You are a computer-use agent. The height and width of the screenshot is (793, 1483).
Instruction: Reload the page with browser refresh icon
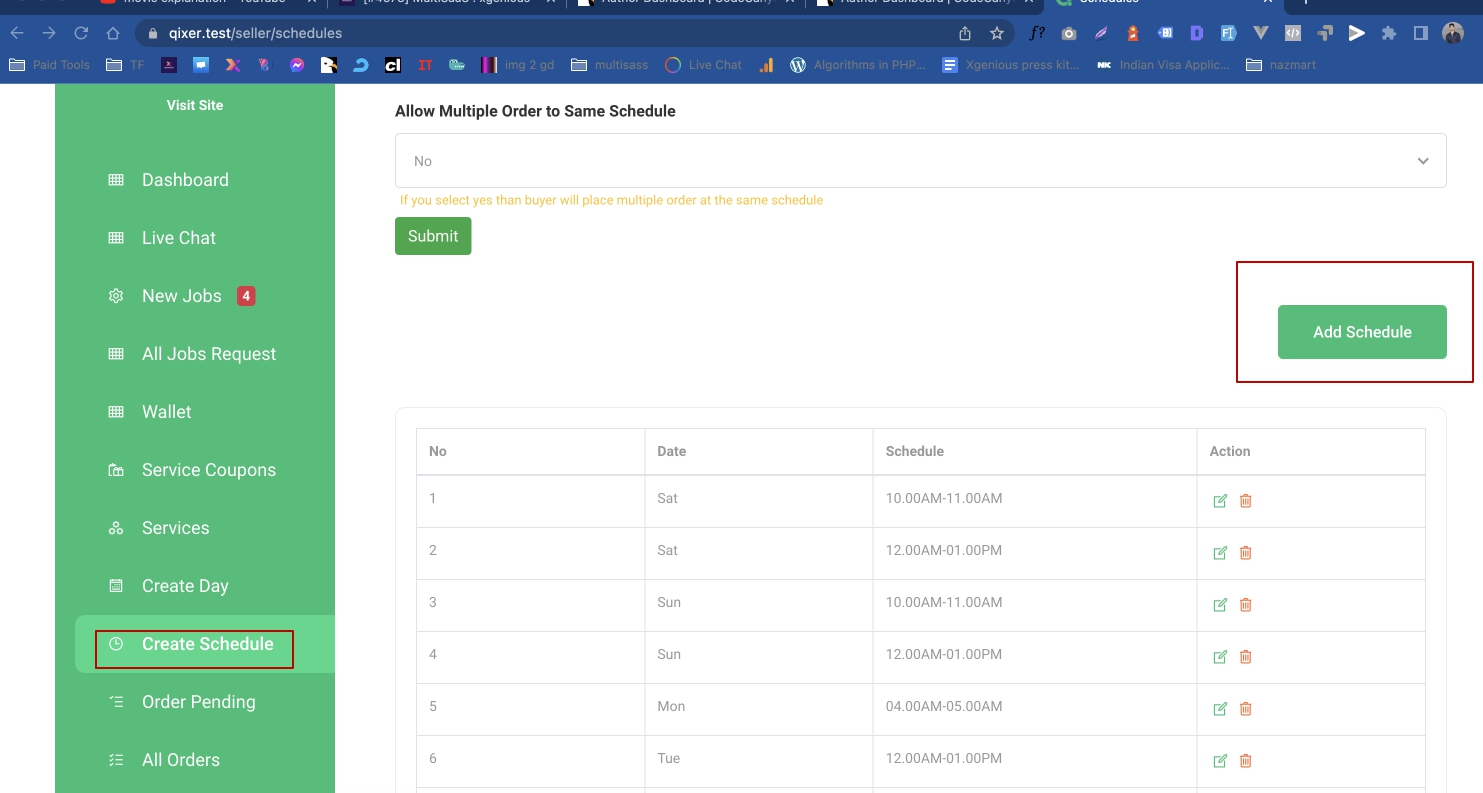tap(81, 33)
